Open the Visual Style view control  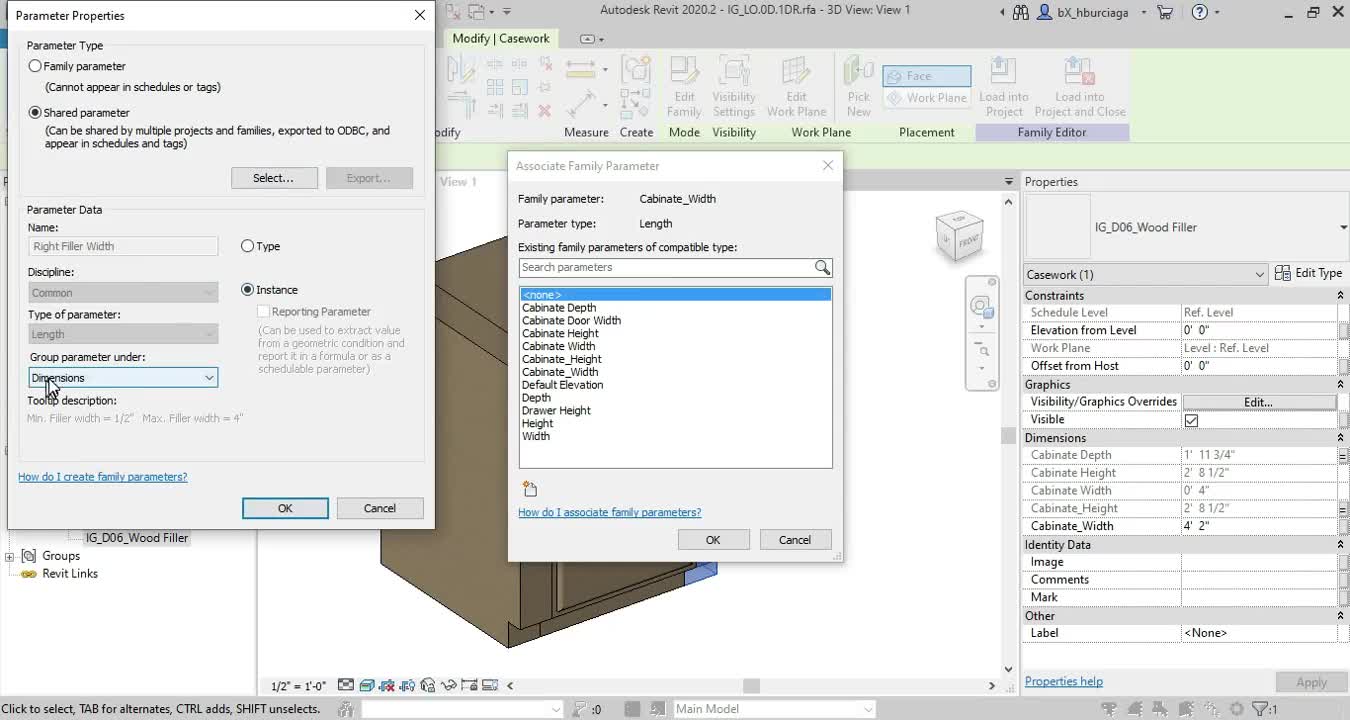366,686
